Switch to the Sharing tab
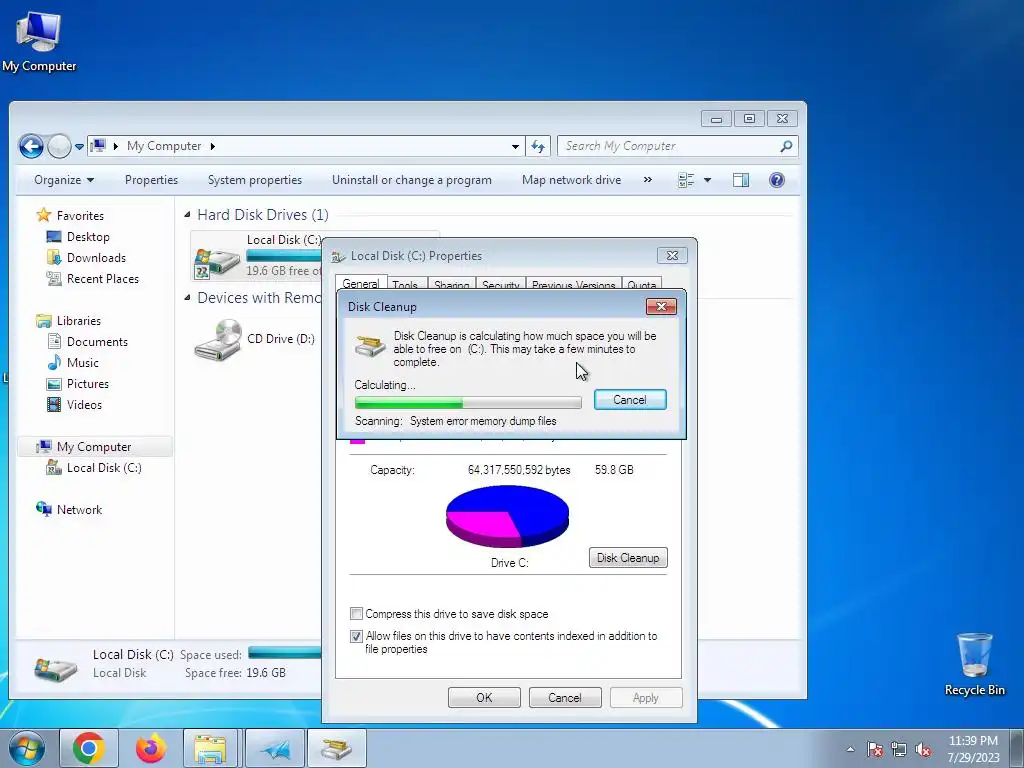Viewport: 1024px width, 768px height. (452, 285)
